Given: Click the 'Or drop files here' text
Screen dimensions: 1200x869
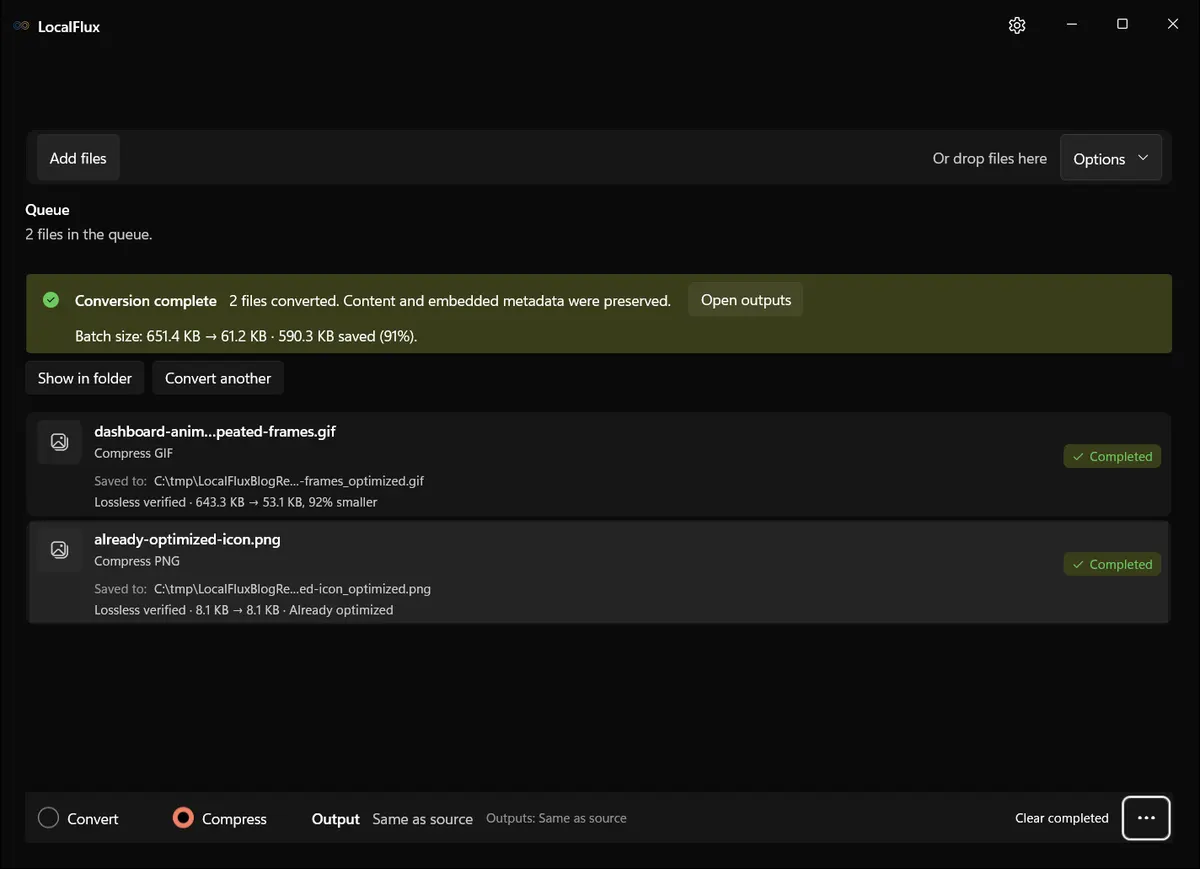Looking at the screenshot, I should [x=990, y=158].
